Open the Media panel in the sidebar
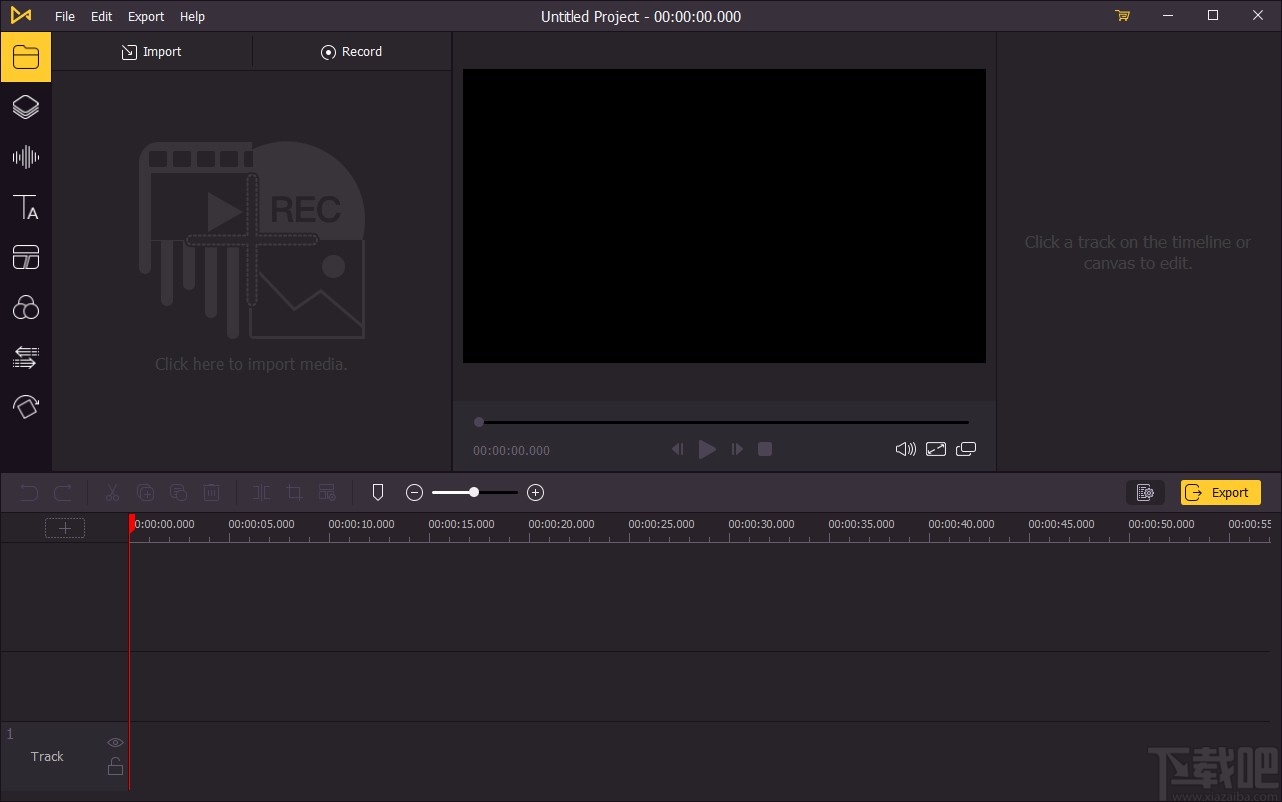 click(x=26, y=57)
